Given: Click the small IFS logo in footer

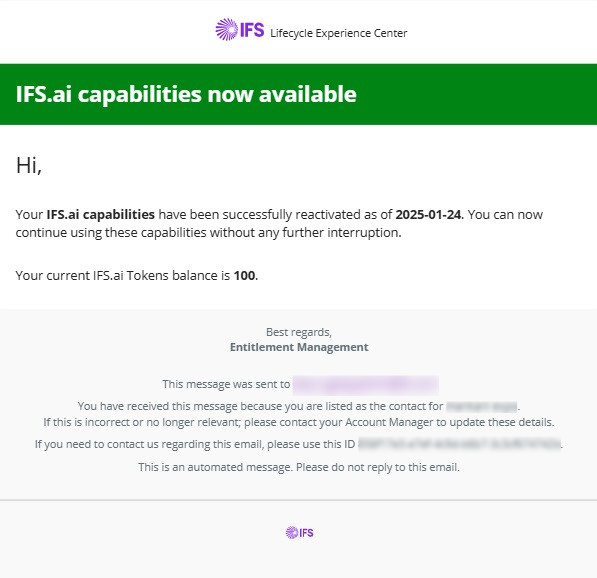Looking at the screenshot, I should pos(299,532).
